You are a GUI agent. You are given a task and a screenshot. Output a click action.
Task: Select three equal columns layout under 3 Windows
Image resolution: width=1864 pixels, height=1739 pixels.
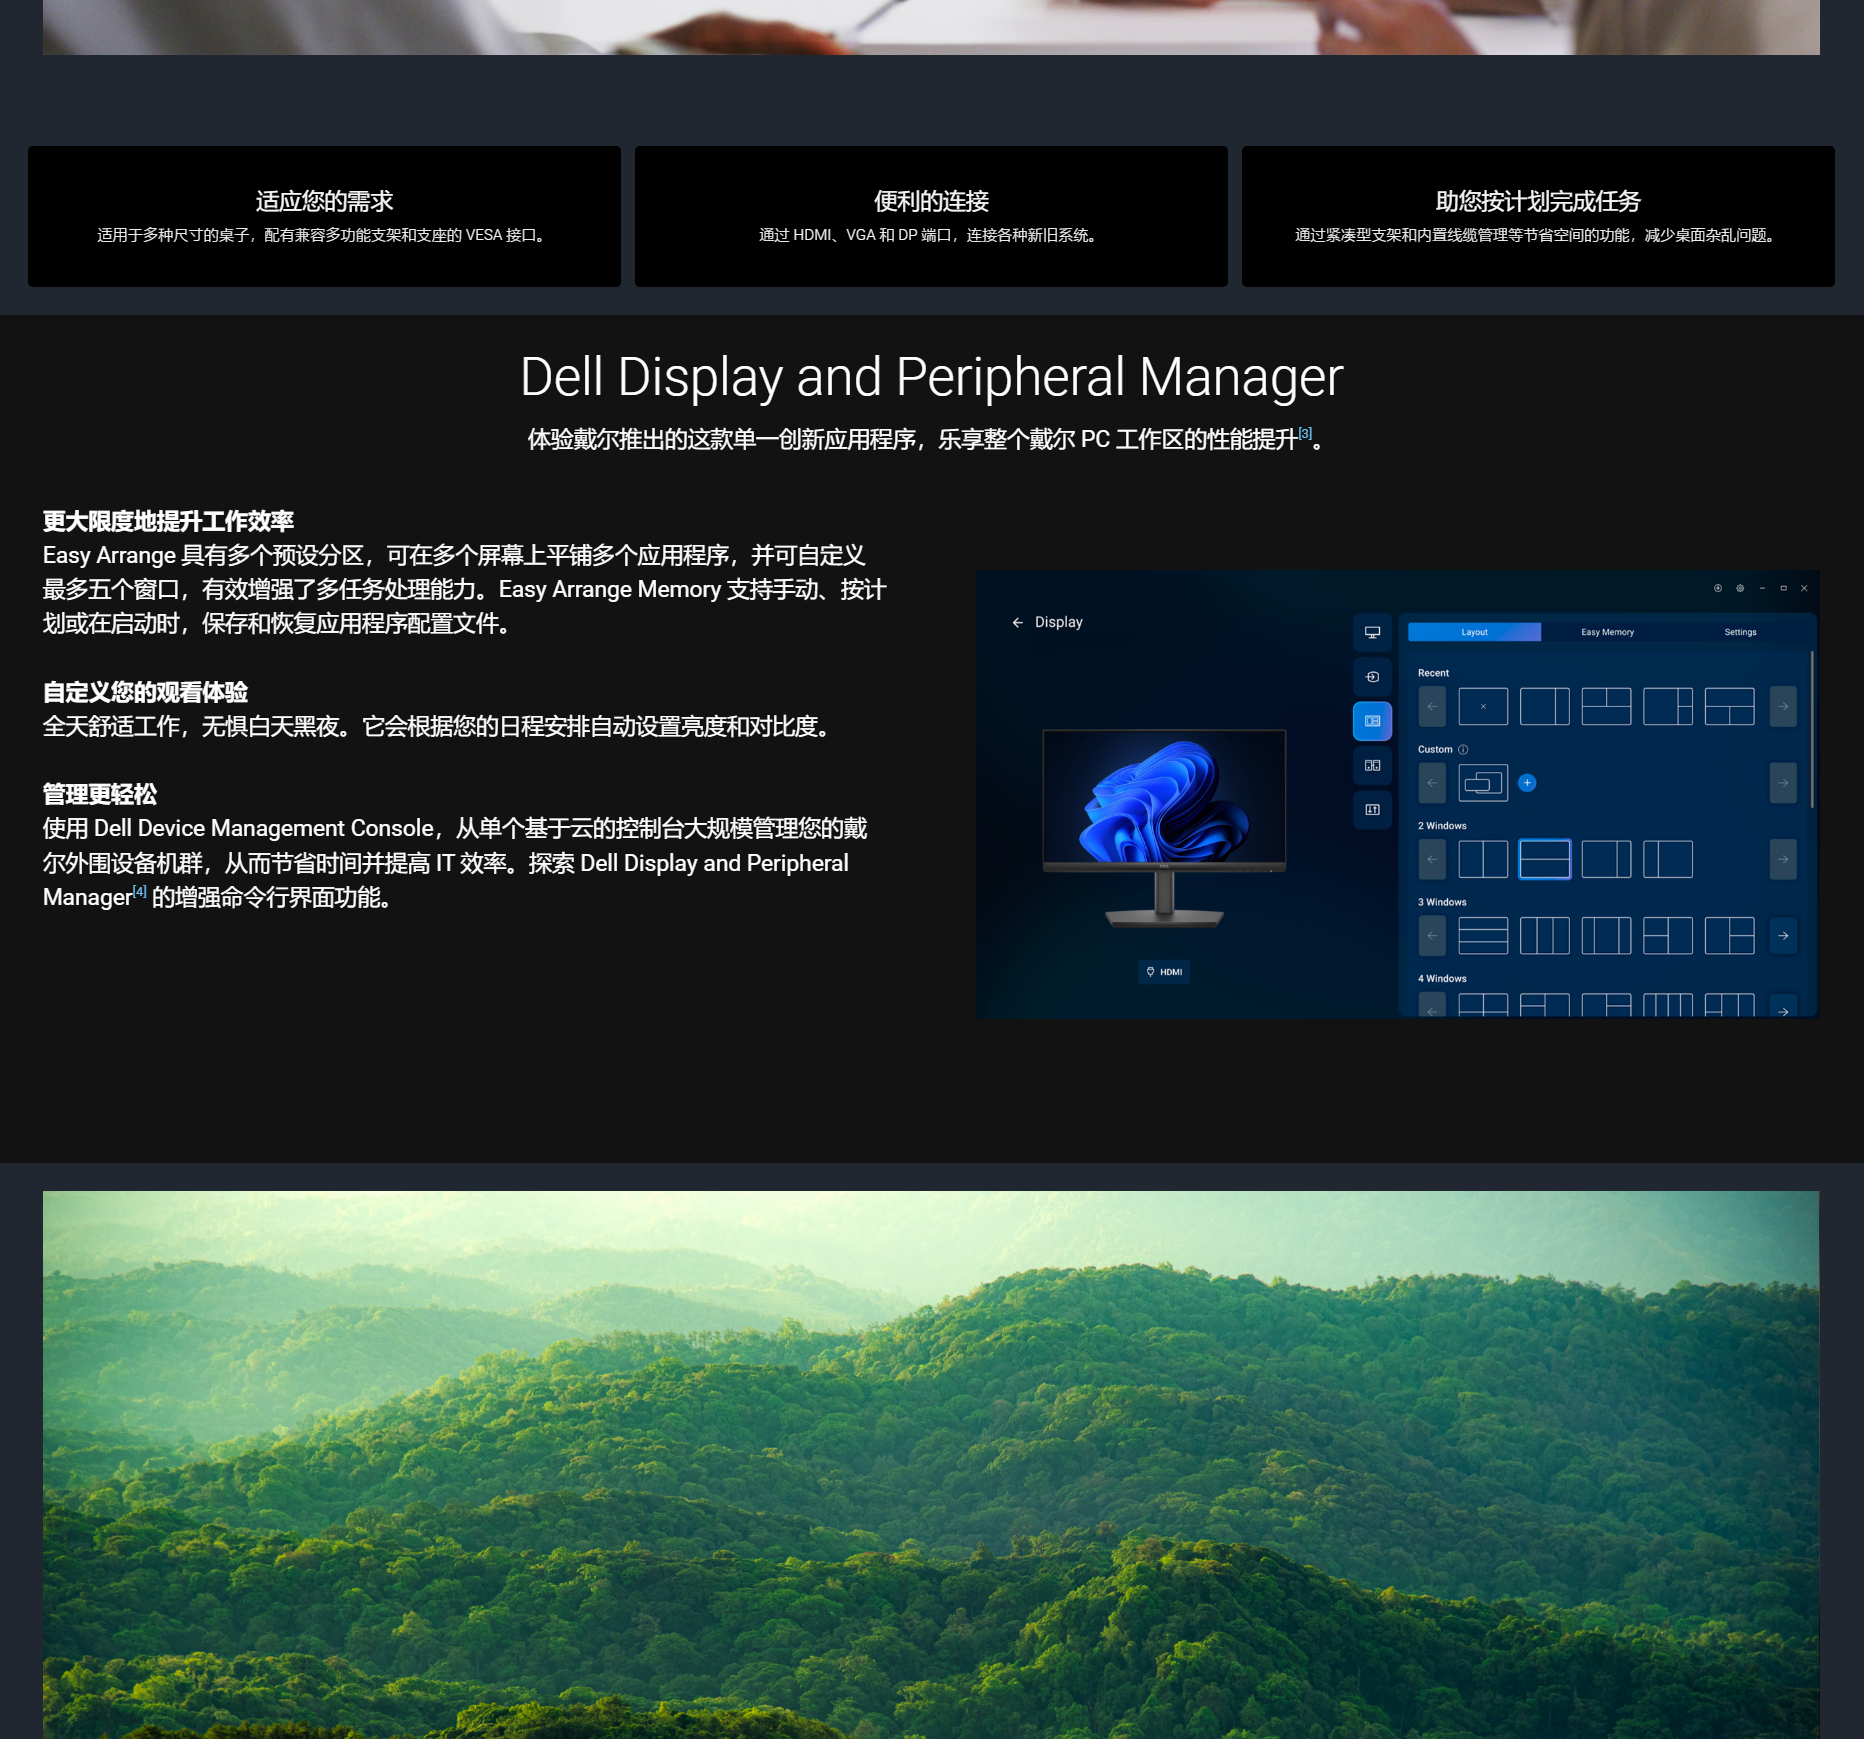[x=1545, y=936]
